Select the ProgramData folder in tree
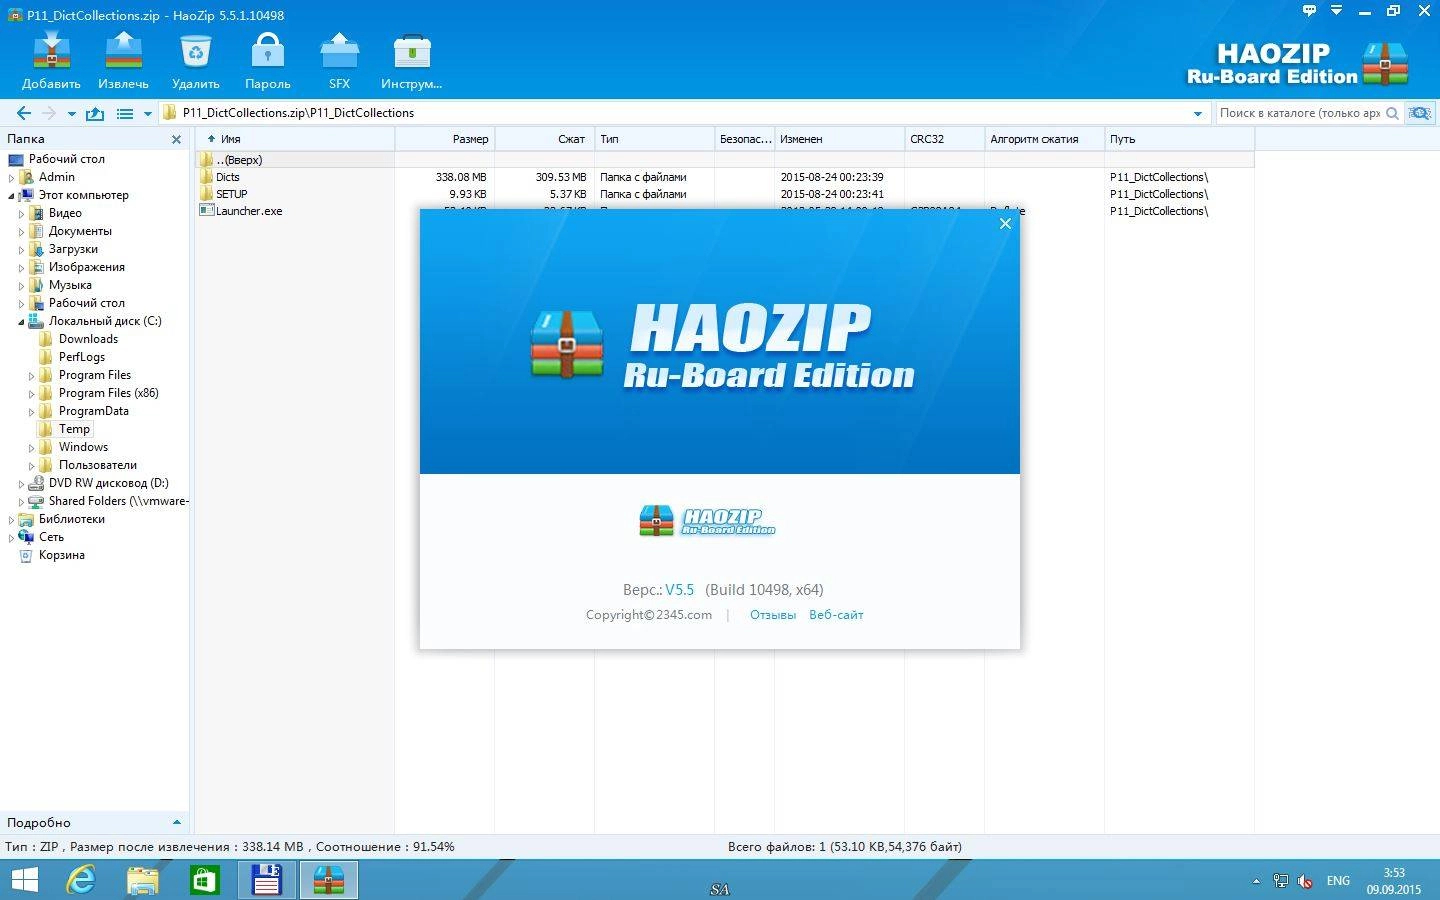The image size is (1440, 900). [93, 411]
